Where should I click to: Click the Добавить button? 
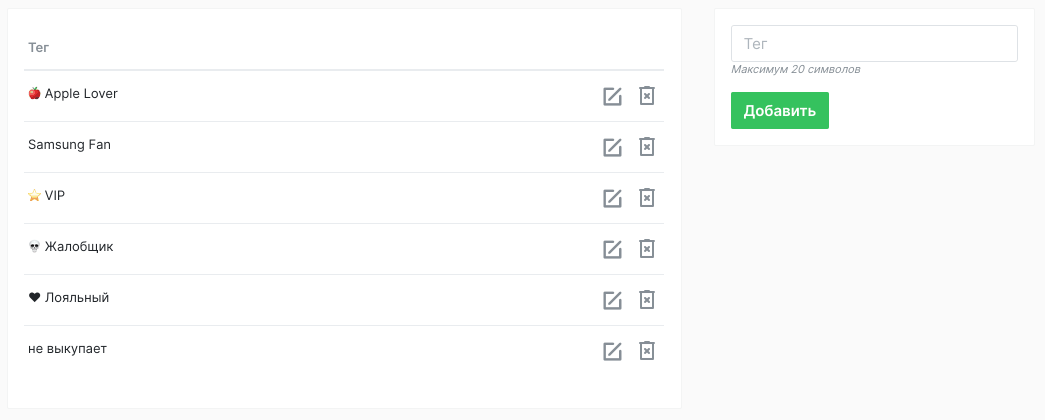click(780, 111)
